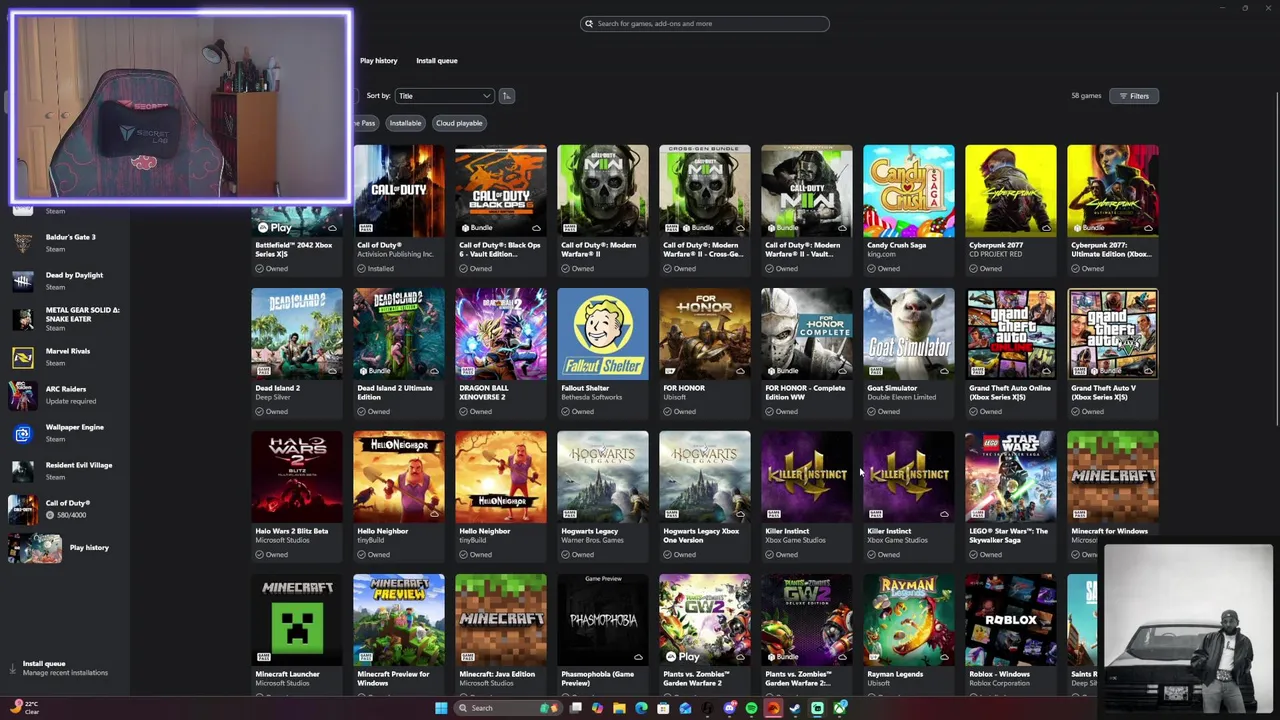Open Task View from taskbar

click(576, 708)
